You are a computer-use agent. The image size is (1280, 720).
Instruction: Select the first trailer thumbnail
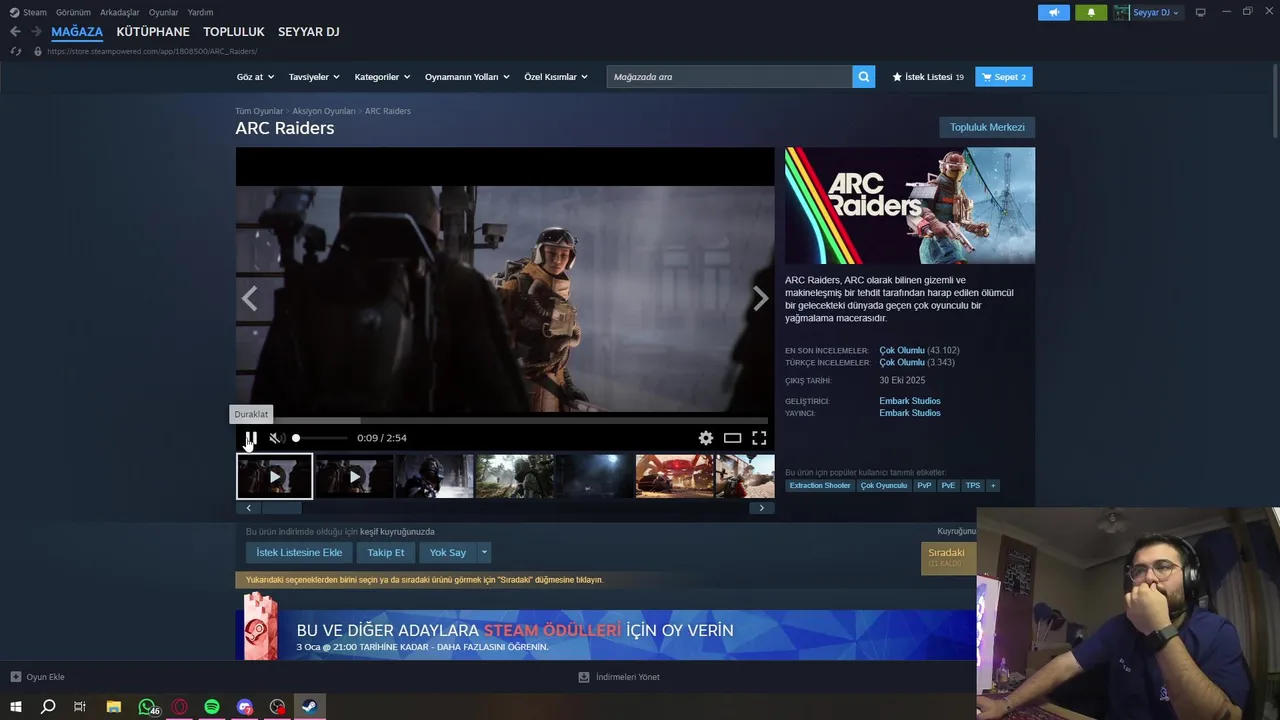(274, 476)
